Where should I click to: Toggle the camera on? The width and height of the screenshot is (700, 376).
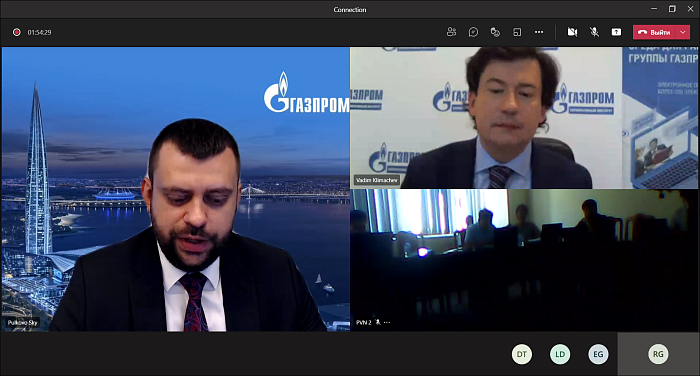tap(572, 32)
